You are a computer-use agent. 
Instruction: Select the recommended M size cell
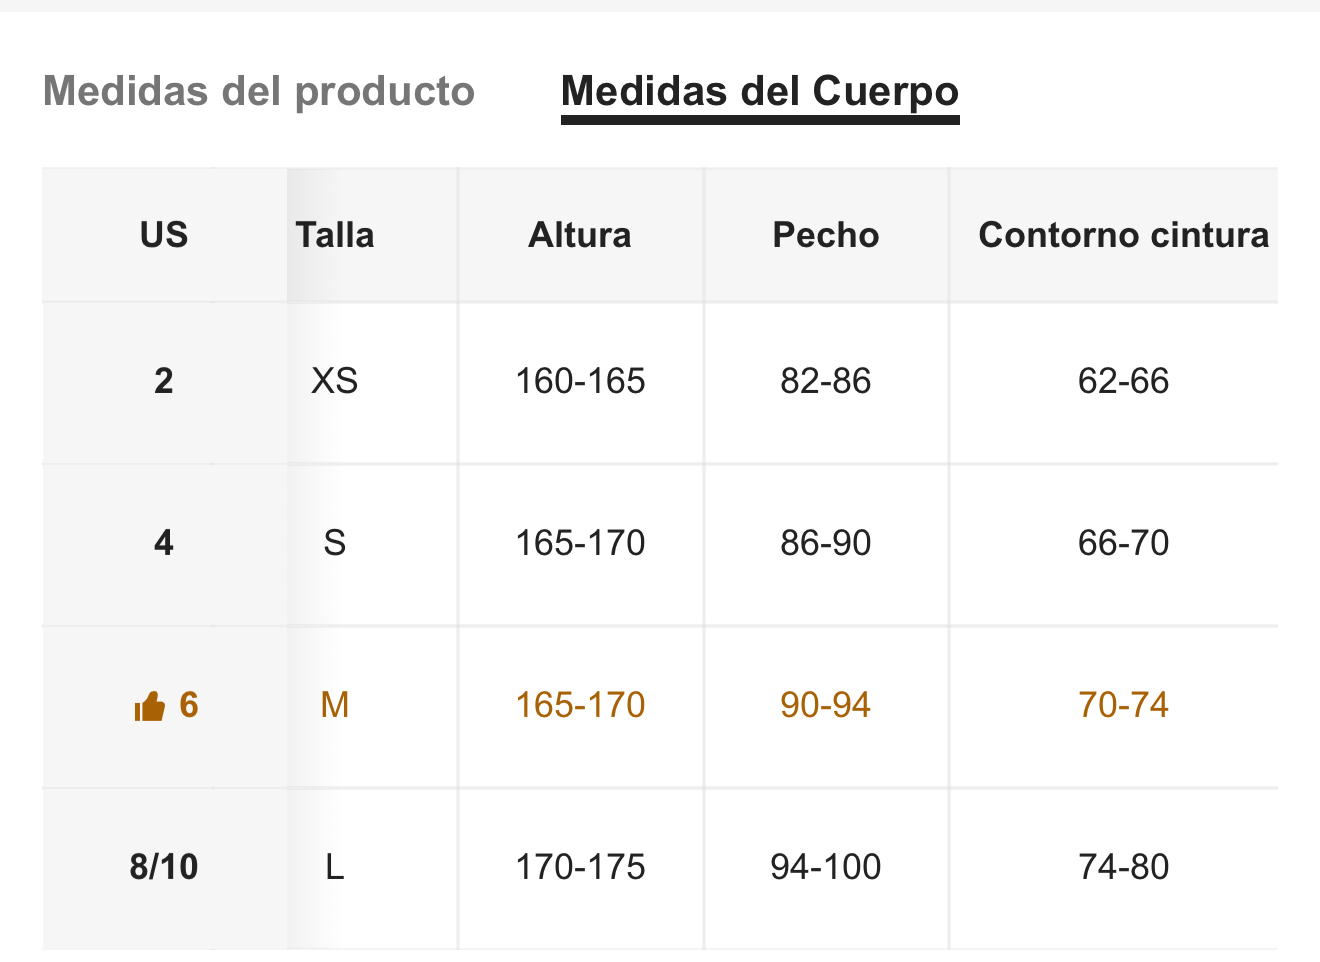(335, 705)
